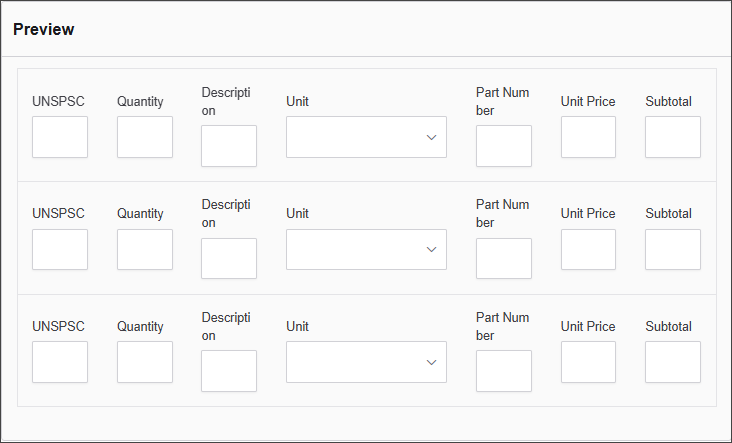732x443 pixels.
Task: Select the first row Description box
Action: pos(229,146)
